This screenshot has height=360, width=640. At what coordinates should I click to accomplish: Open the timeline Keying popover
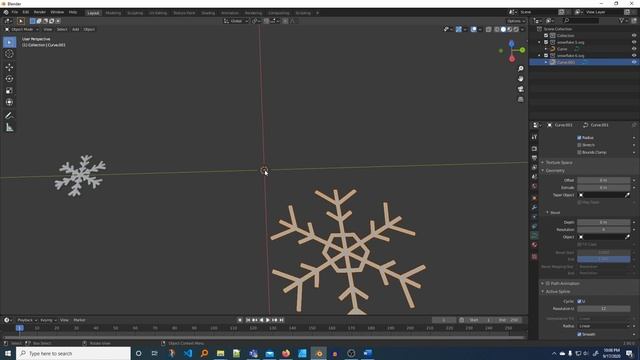[48, 320]
